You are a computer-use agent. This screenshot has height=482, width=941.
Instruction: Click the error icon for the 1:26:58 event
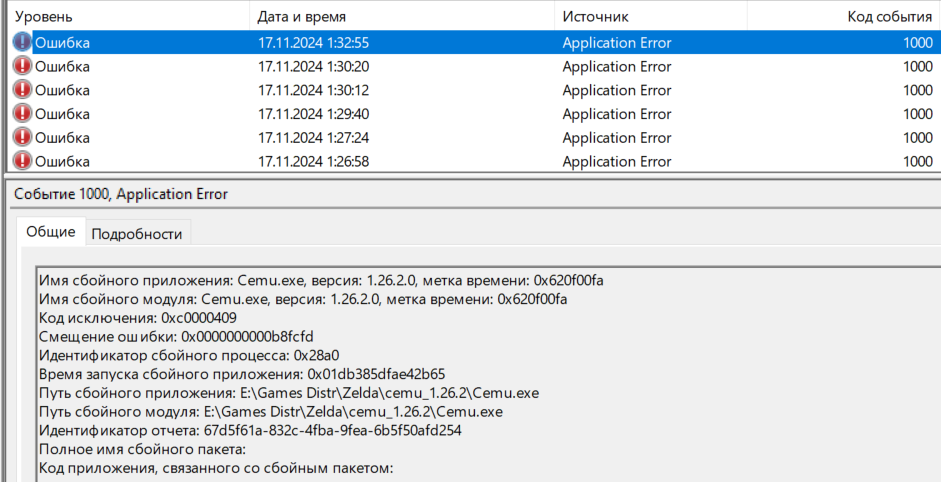click(x=22, y=161)
